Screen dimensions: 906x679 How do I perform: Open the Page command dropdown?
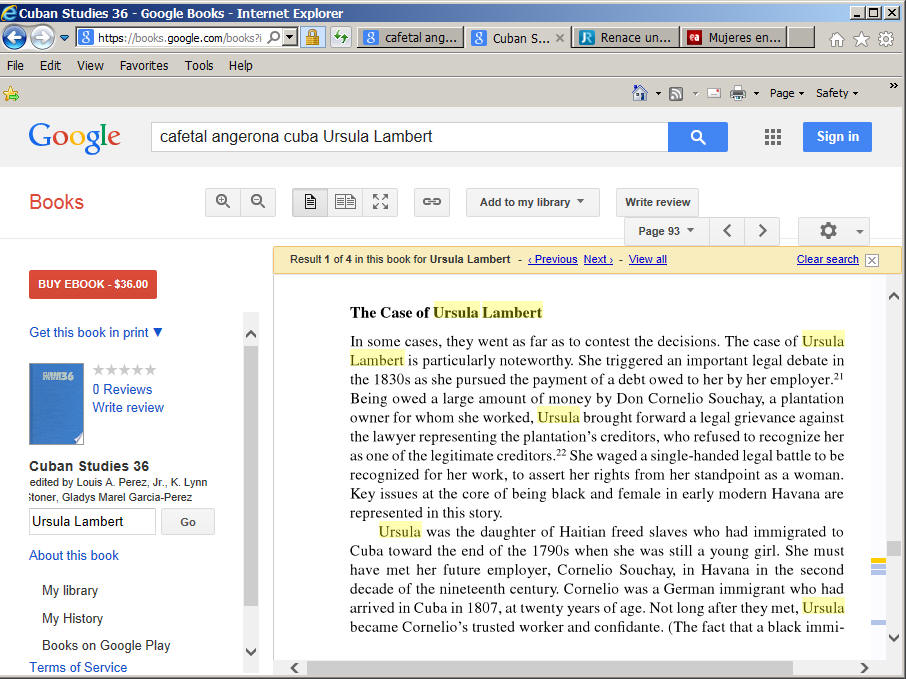[786, 93]
